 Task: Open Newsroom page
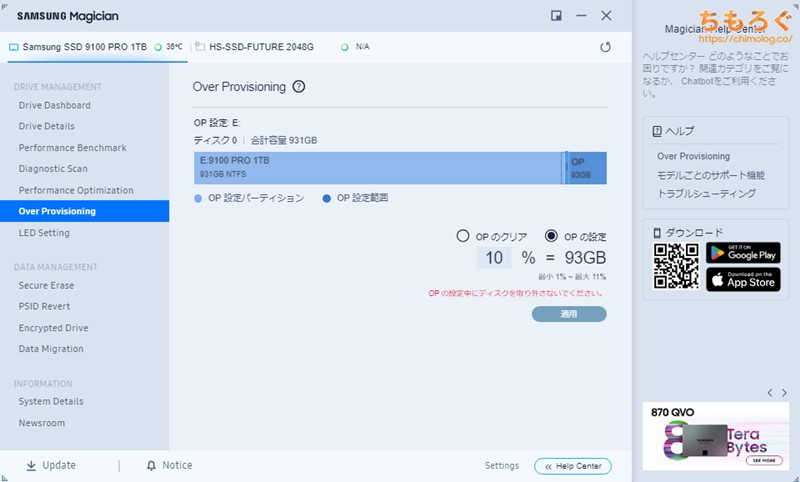click(x=42, y=423)
